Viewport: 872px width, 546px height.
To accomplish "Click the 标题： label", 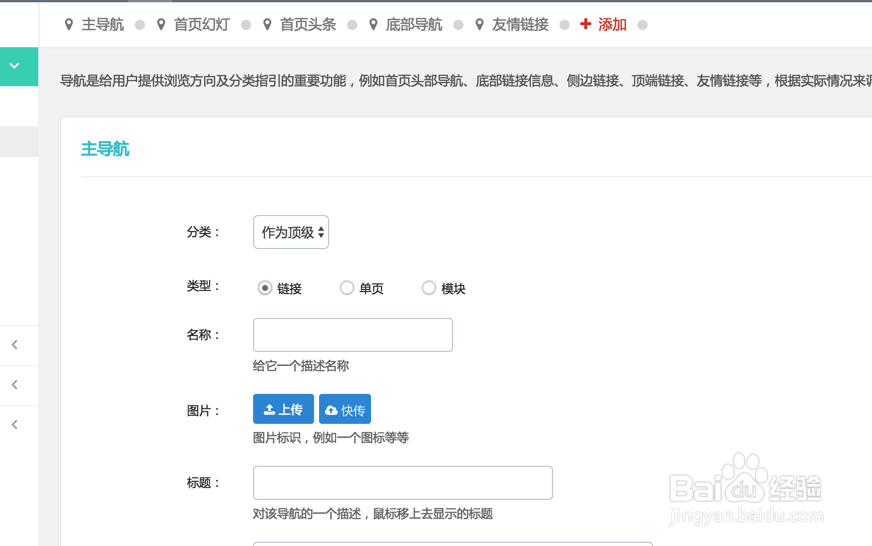I will (204, 483).
